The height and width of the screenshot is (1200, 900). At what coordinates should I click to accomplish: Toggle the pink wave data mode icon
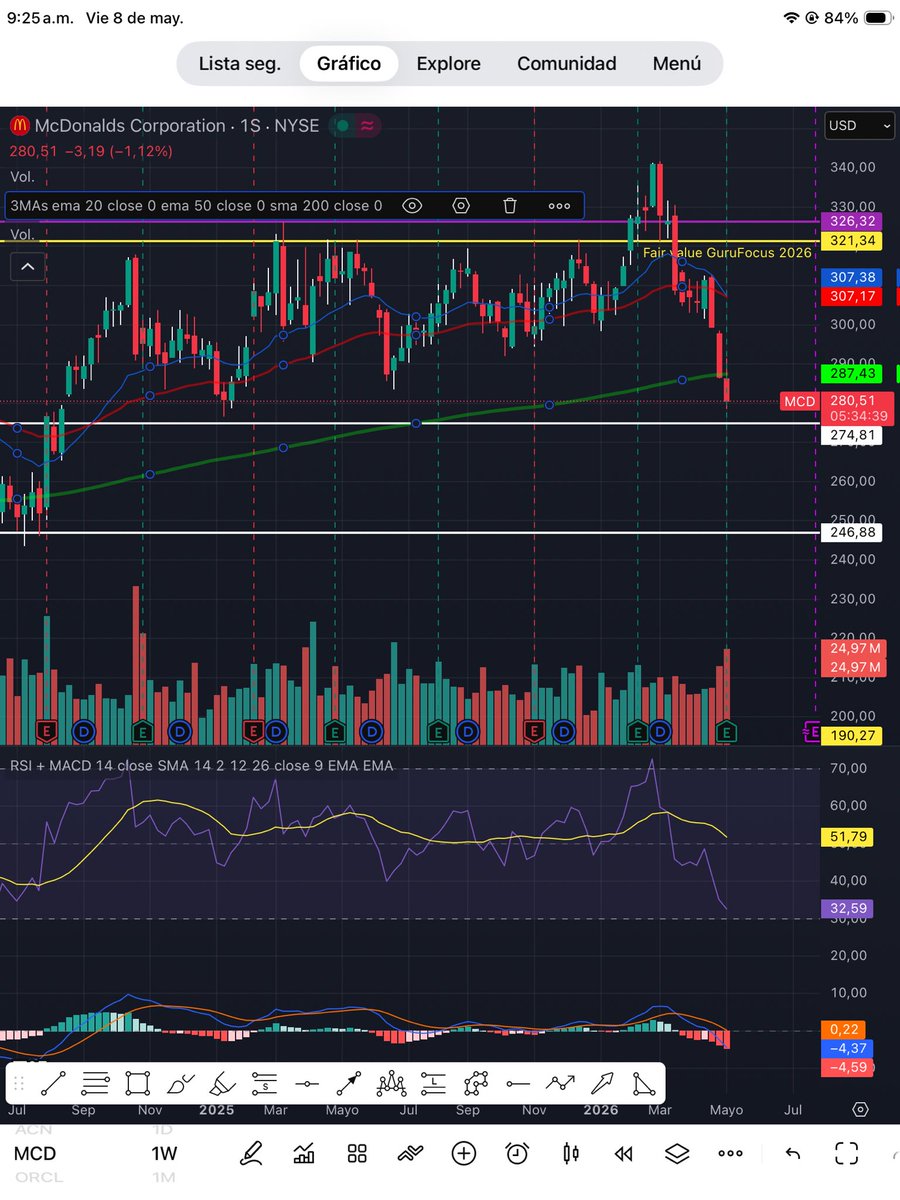pos(367,126)
